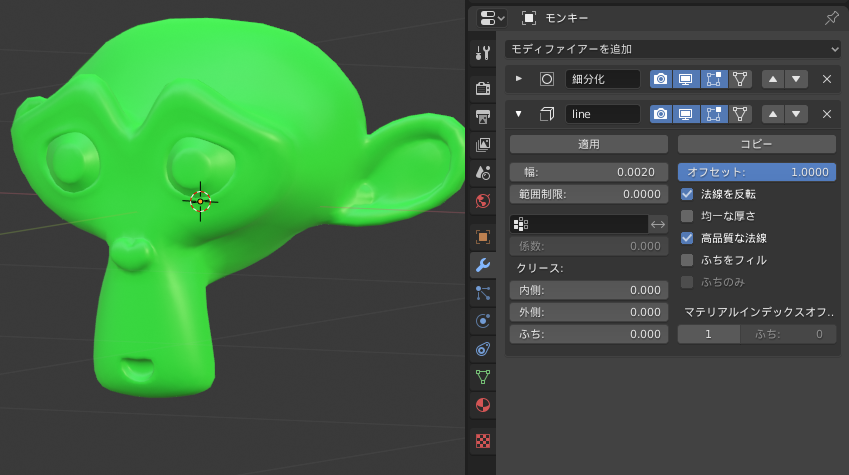Toggle the pin icon for properties
This screenshot has width=849, height=475.
tap(831, 18)
